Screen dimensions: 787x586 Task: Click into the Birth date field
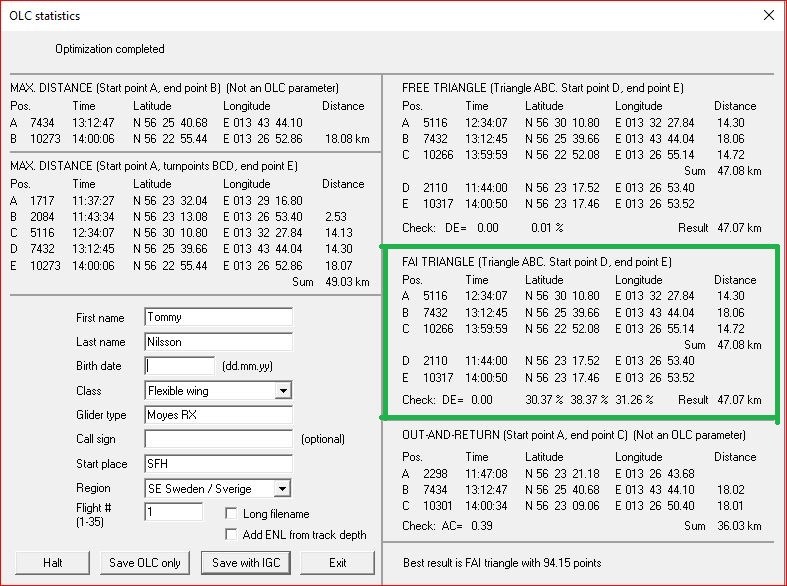[179, 366]
